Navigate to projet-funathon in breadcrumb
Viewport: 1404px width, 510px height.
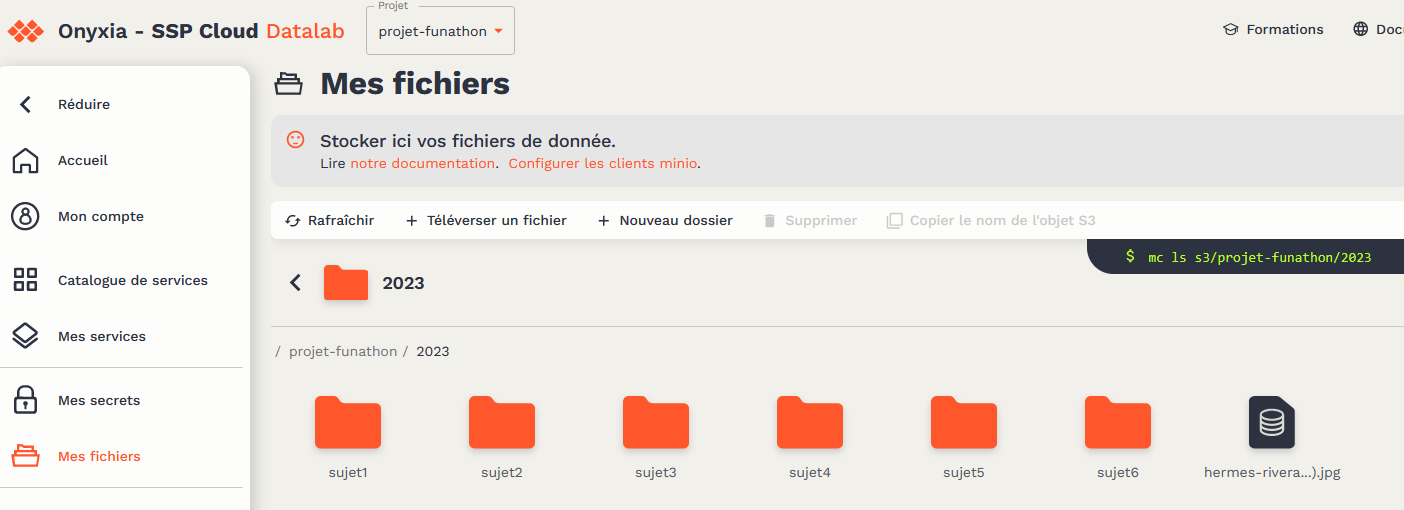343,351
